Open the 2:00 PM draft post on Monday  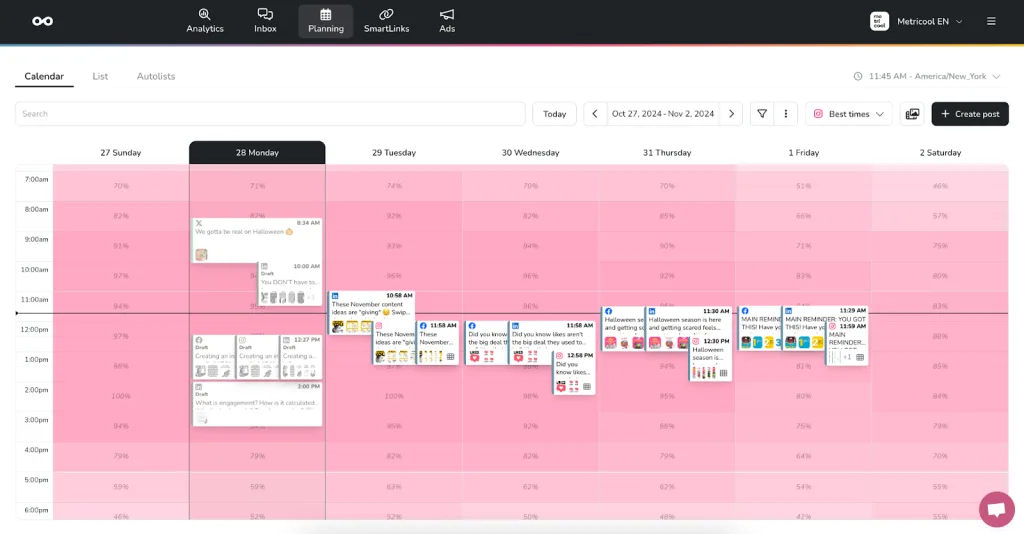click(257, 403)
